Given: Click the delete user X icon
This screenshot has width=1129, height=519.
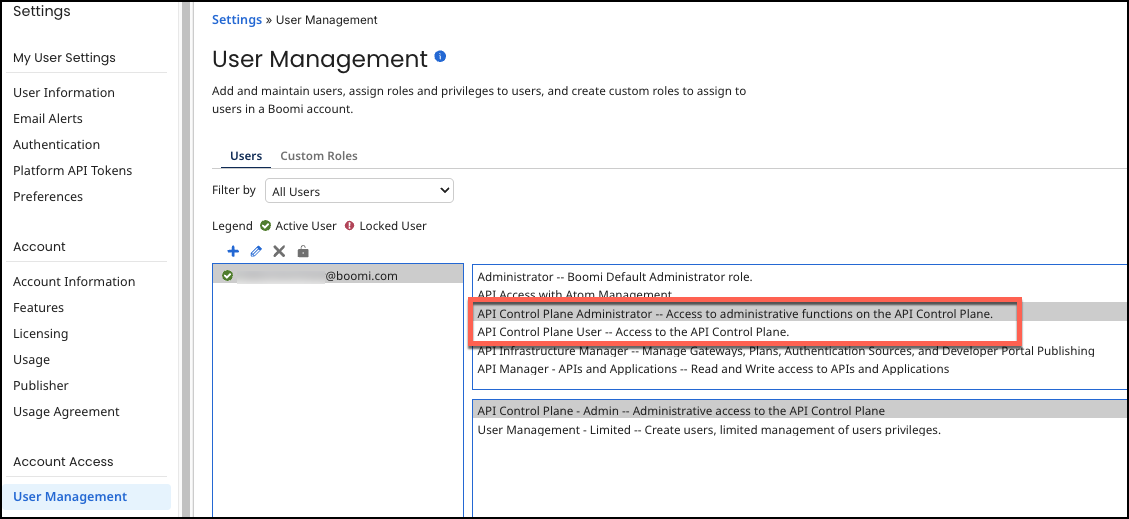Looking at the screenshot, I should click(x=279, y=252).
